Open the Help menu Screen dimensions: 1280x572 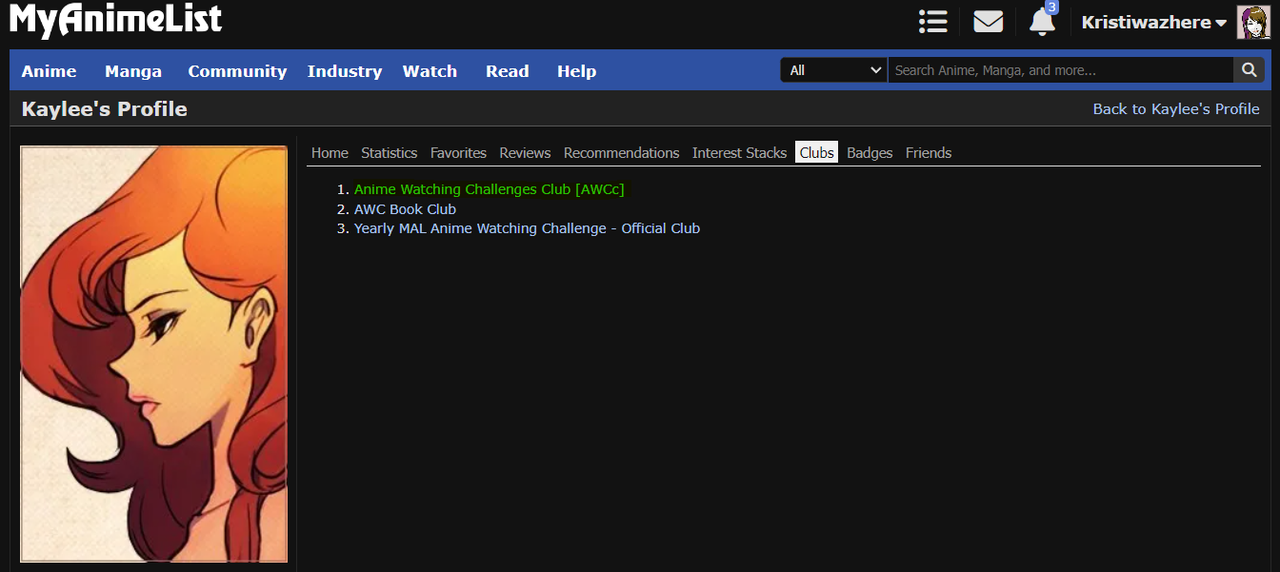point(577,71)
